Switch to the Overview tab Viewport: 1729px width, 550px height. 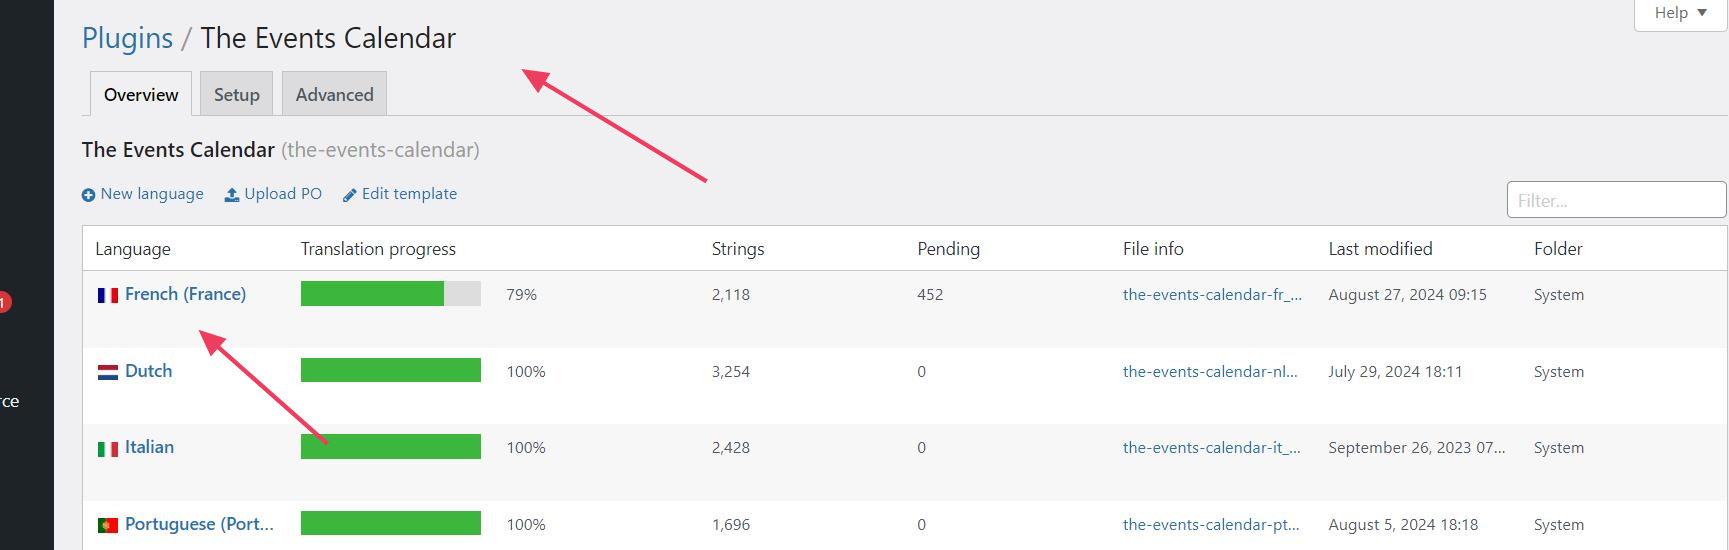tap(141, 94)
